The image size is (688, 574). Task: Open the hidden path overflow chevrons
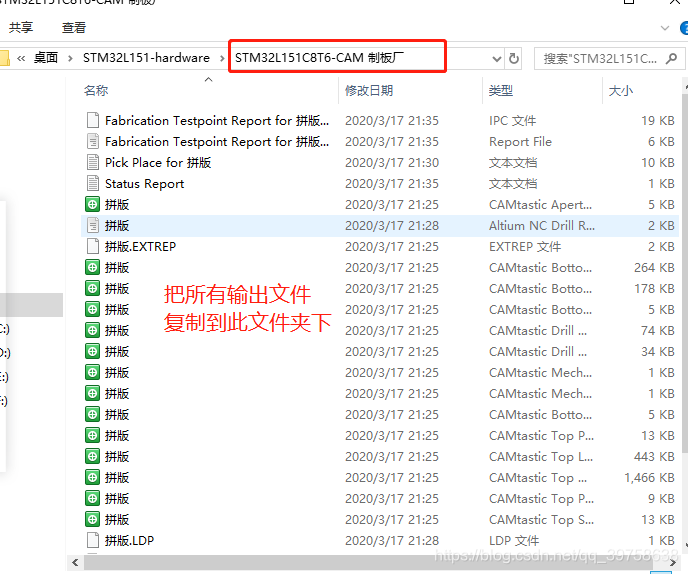21,58
